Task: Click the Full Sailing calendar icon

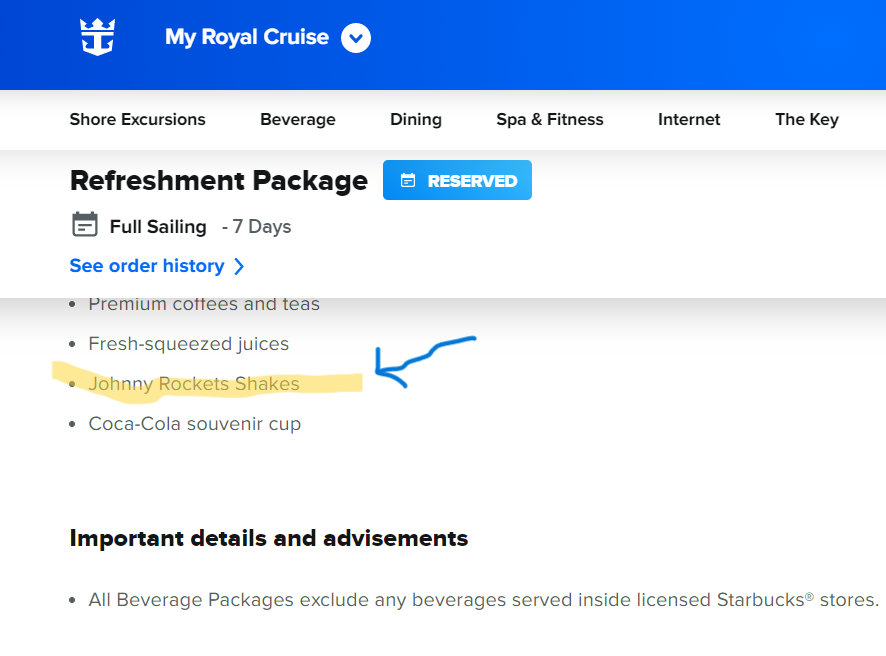Action: pos(85,224)
